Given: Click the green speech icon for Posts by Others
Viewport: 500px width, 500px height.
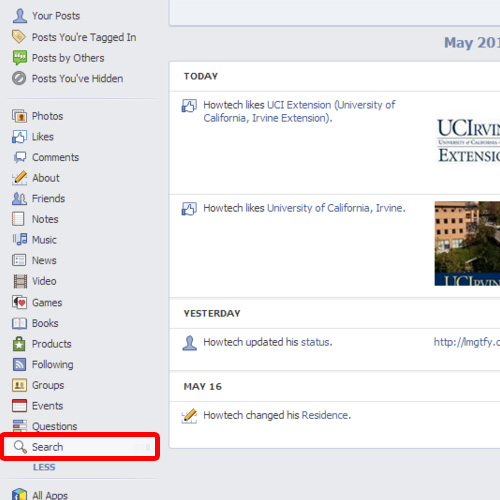Looking at the screenshot, I should point(20,58).
